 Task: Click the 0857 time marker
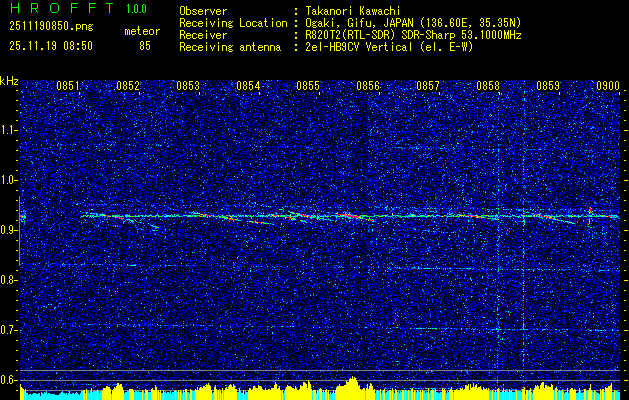tap(428, 86)
